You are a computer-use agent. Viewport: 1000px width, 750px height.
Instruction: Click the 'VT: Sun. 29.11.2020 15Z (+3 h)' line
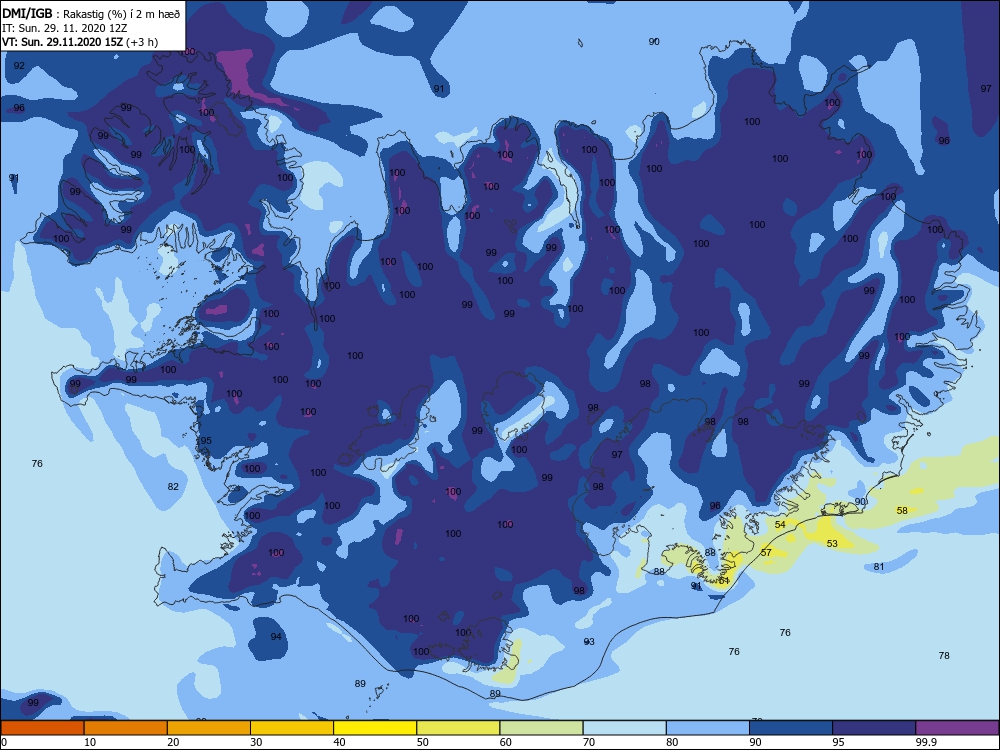point(80,42)
